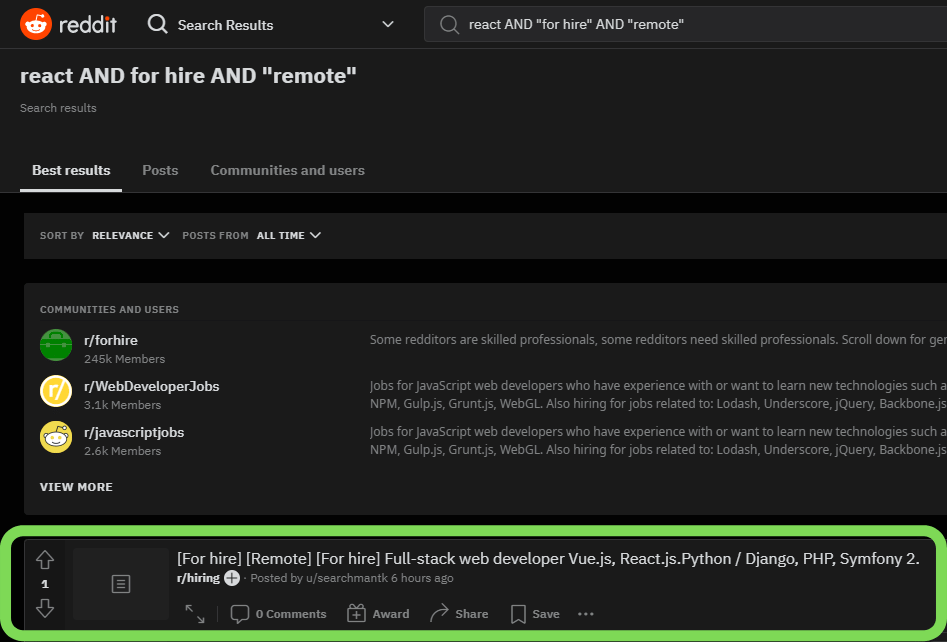This screenshot has height=642, width=947.
Task: Click the r/forhire green community icon
Action: coord(56,345)
